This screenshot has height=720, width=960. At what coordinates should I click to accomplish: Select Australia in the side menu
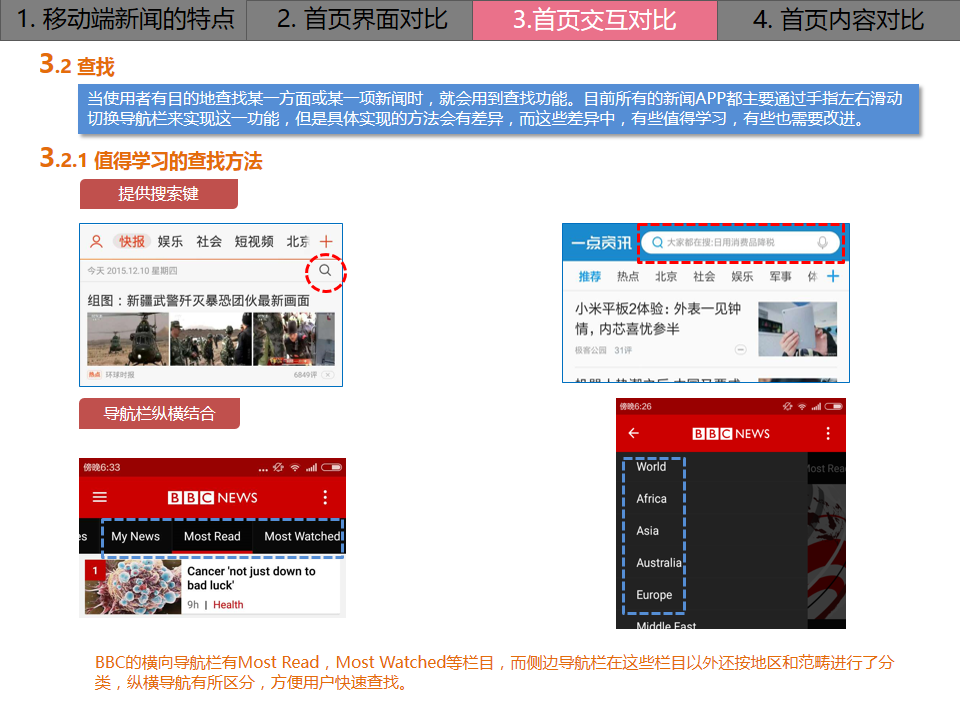(659, 563)
